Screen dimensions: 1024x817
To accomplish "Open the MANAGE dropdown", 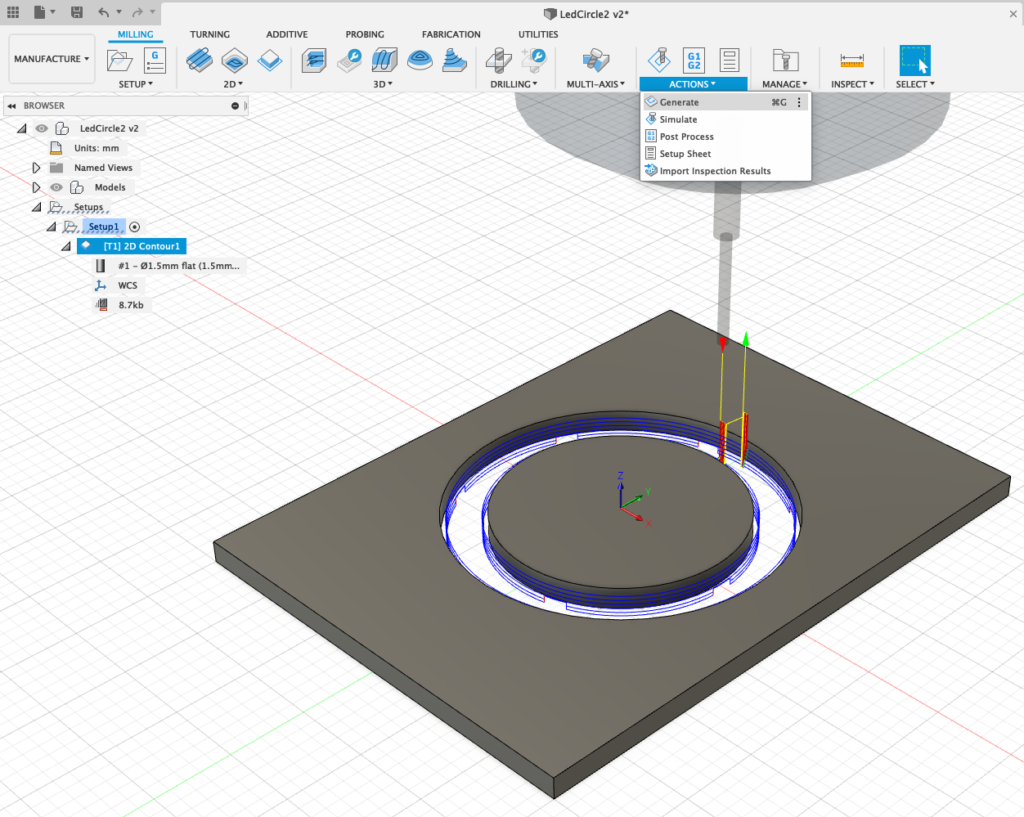I will click(x=785, y=84).
